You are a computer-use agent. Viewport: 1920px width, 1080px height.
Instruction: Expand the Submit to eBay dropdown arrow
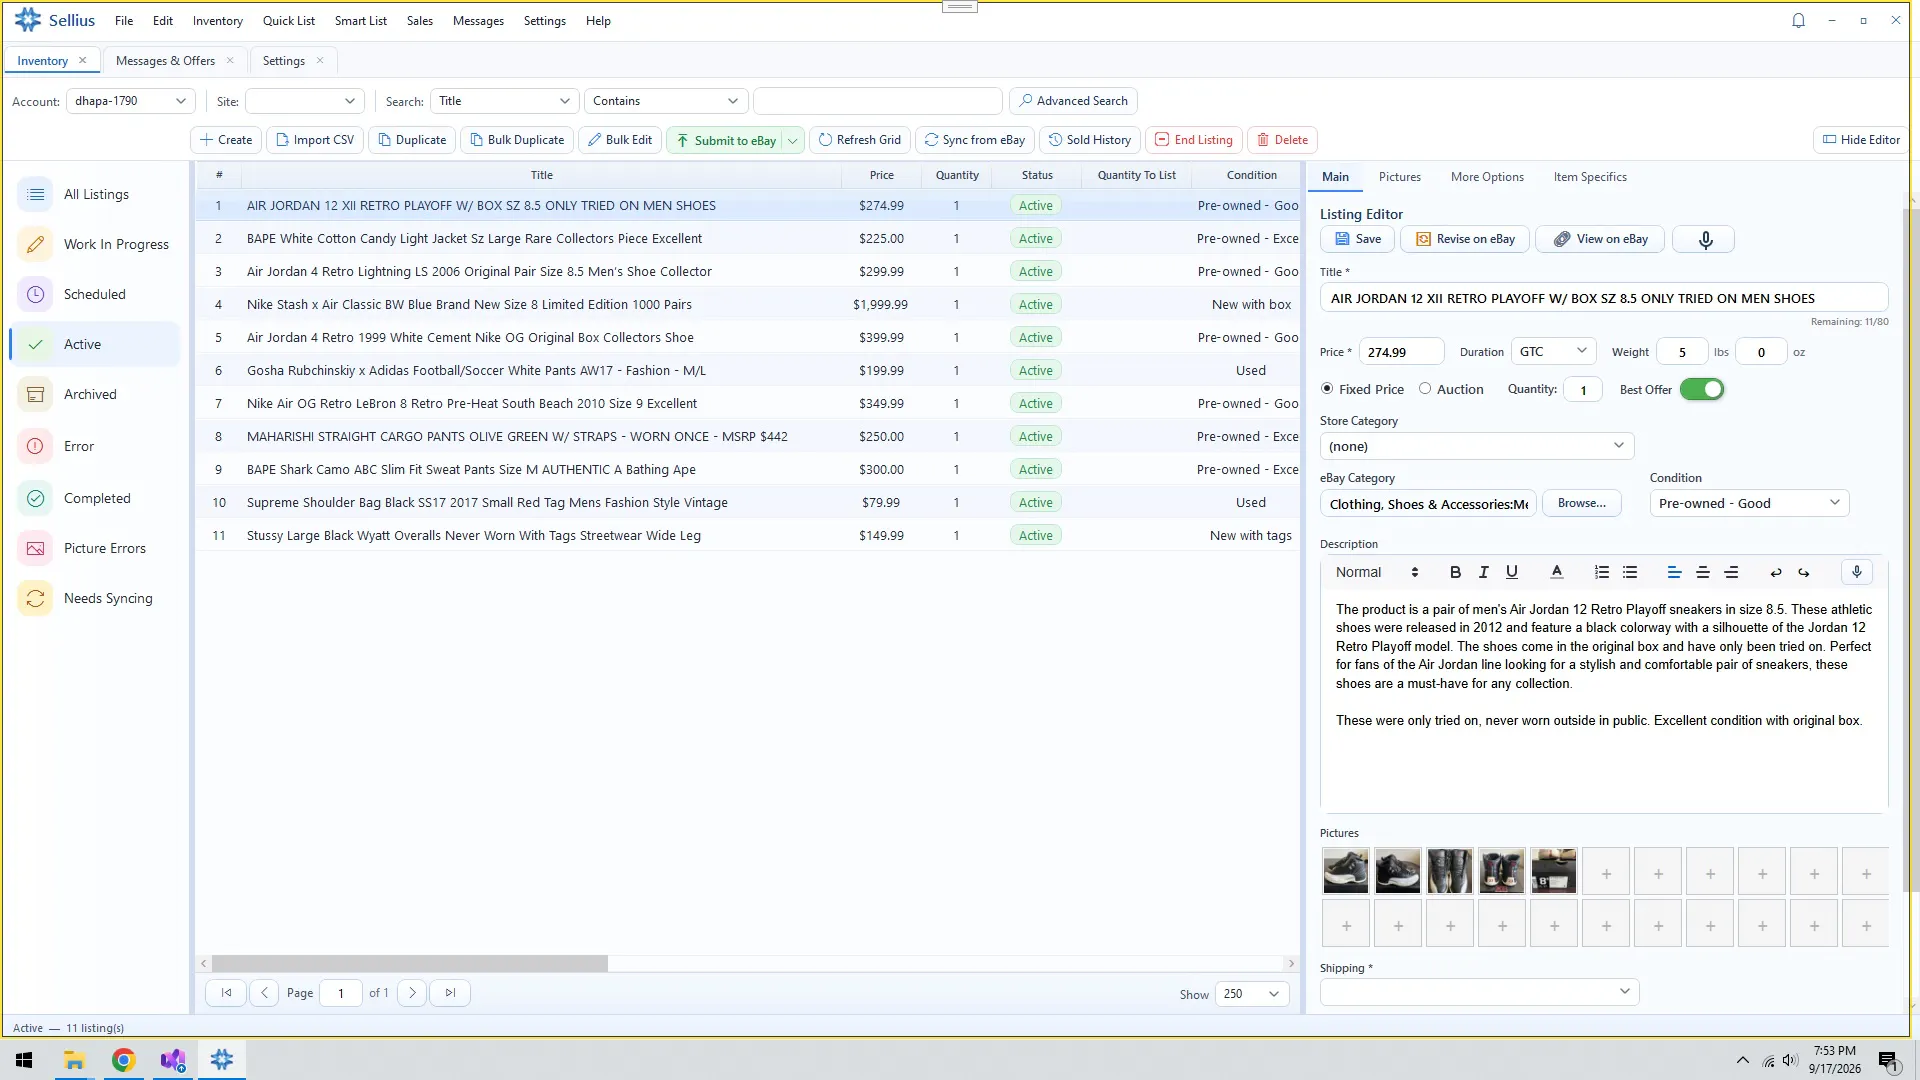point(793,141)
